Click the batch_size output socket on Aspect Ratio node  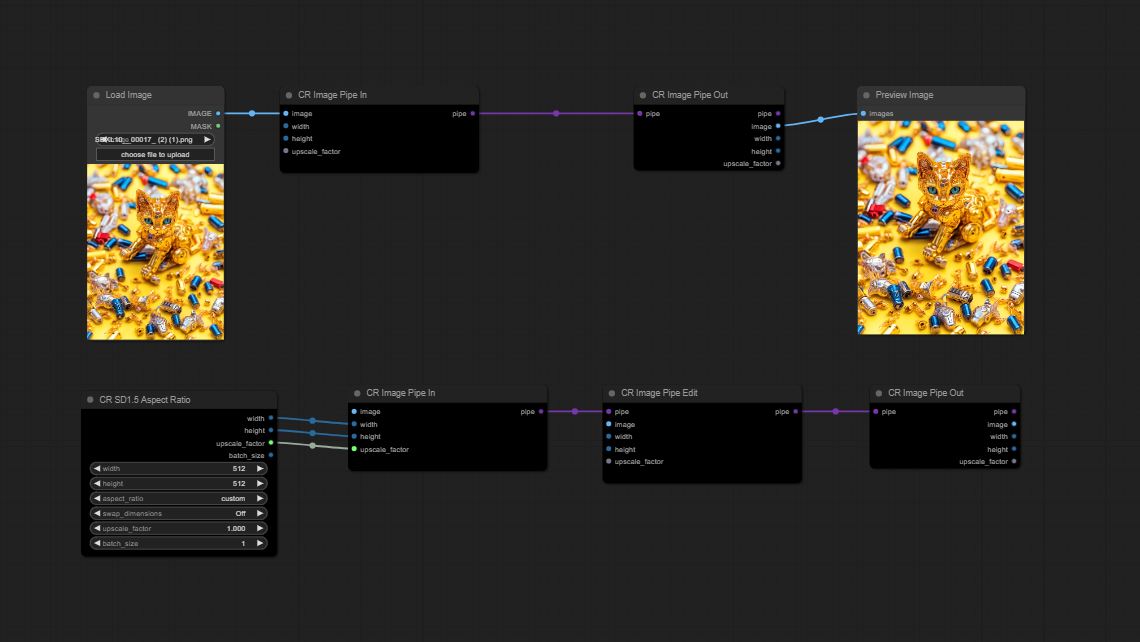[271, 456]
